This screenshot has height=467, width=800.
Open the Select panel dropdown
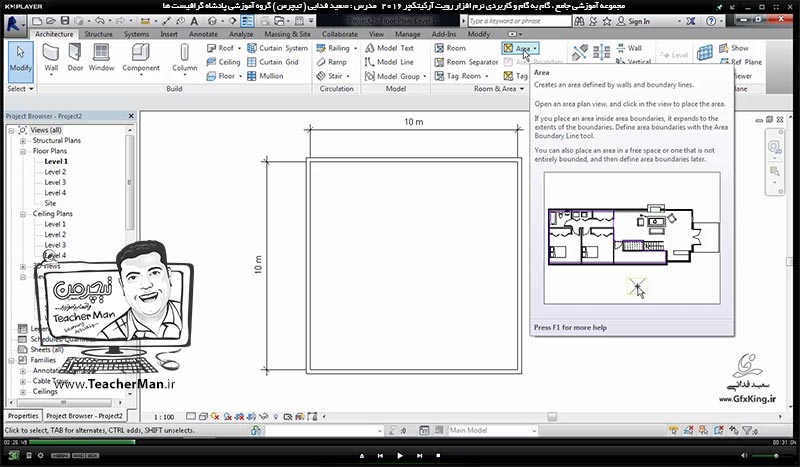(x=20, y=89)
